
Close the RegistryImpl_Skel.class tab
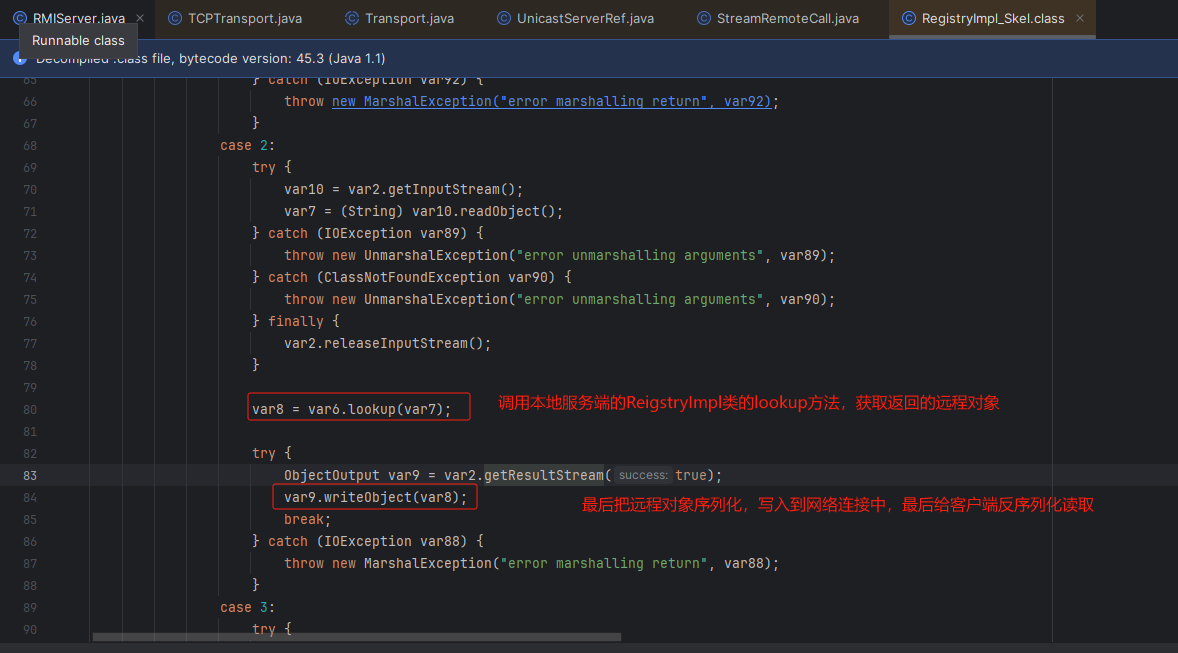tap(1080, 18)
